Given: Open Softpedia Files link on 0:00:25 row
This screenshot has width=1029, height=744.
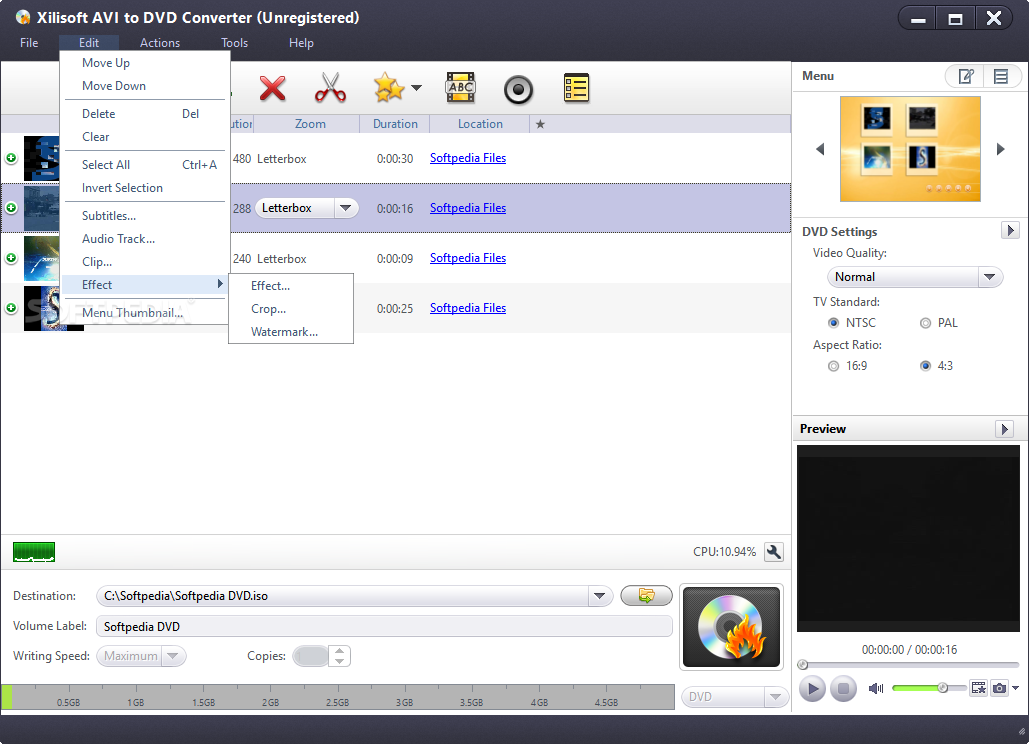Looking at the screenshot, I should (468, 308).
